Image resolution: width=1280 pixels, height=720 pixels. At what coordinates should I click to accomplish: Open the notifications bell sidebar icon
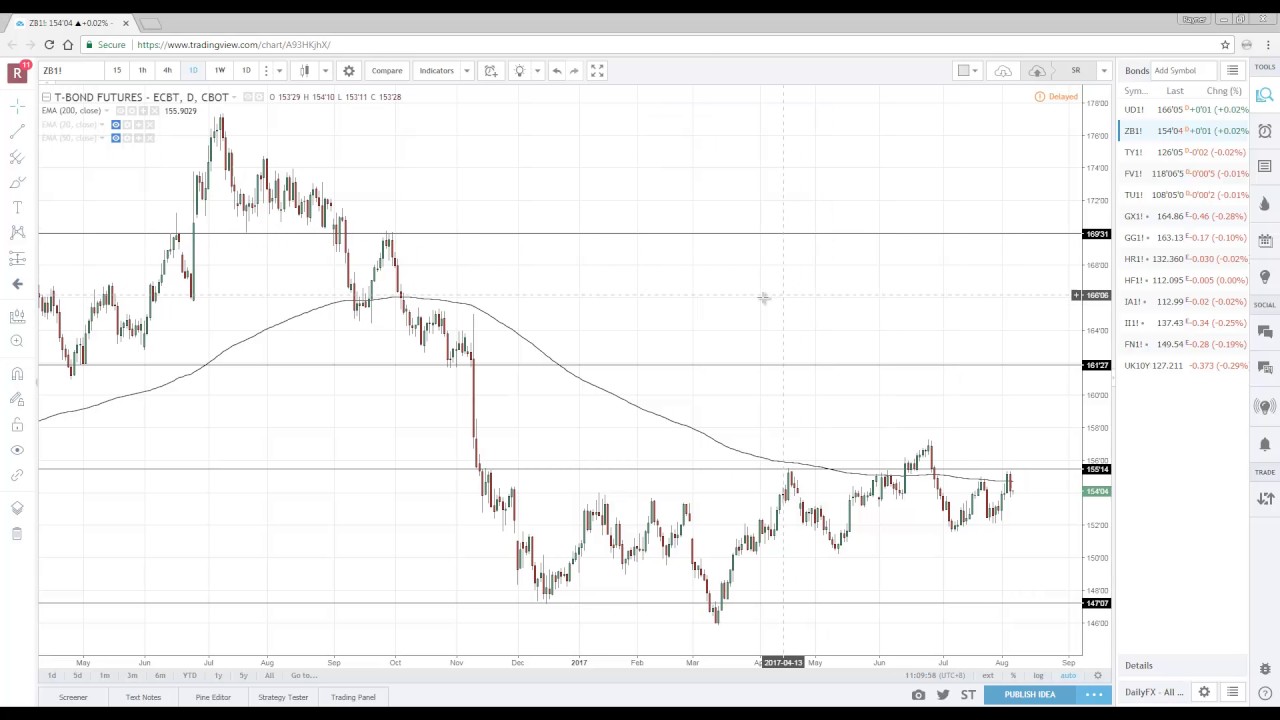pyautogui.click(x=1265, y=444)
